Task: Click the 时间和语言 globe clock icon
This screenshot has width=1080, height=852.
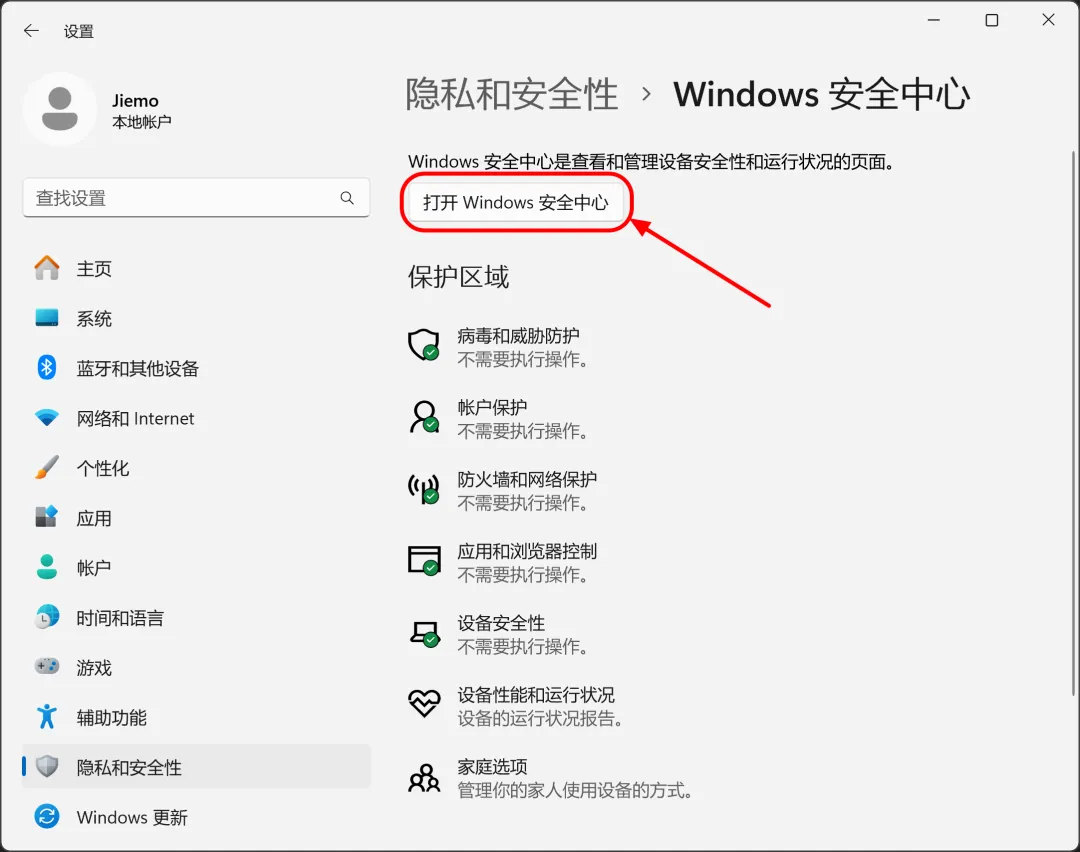Action: [x=47, y=617]
